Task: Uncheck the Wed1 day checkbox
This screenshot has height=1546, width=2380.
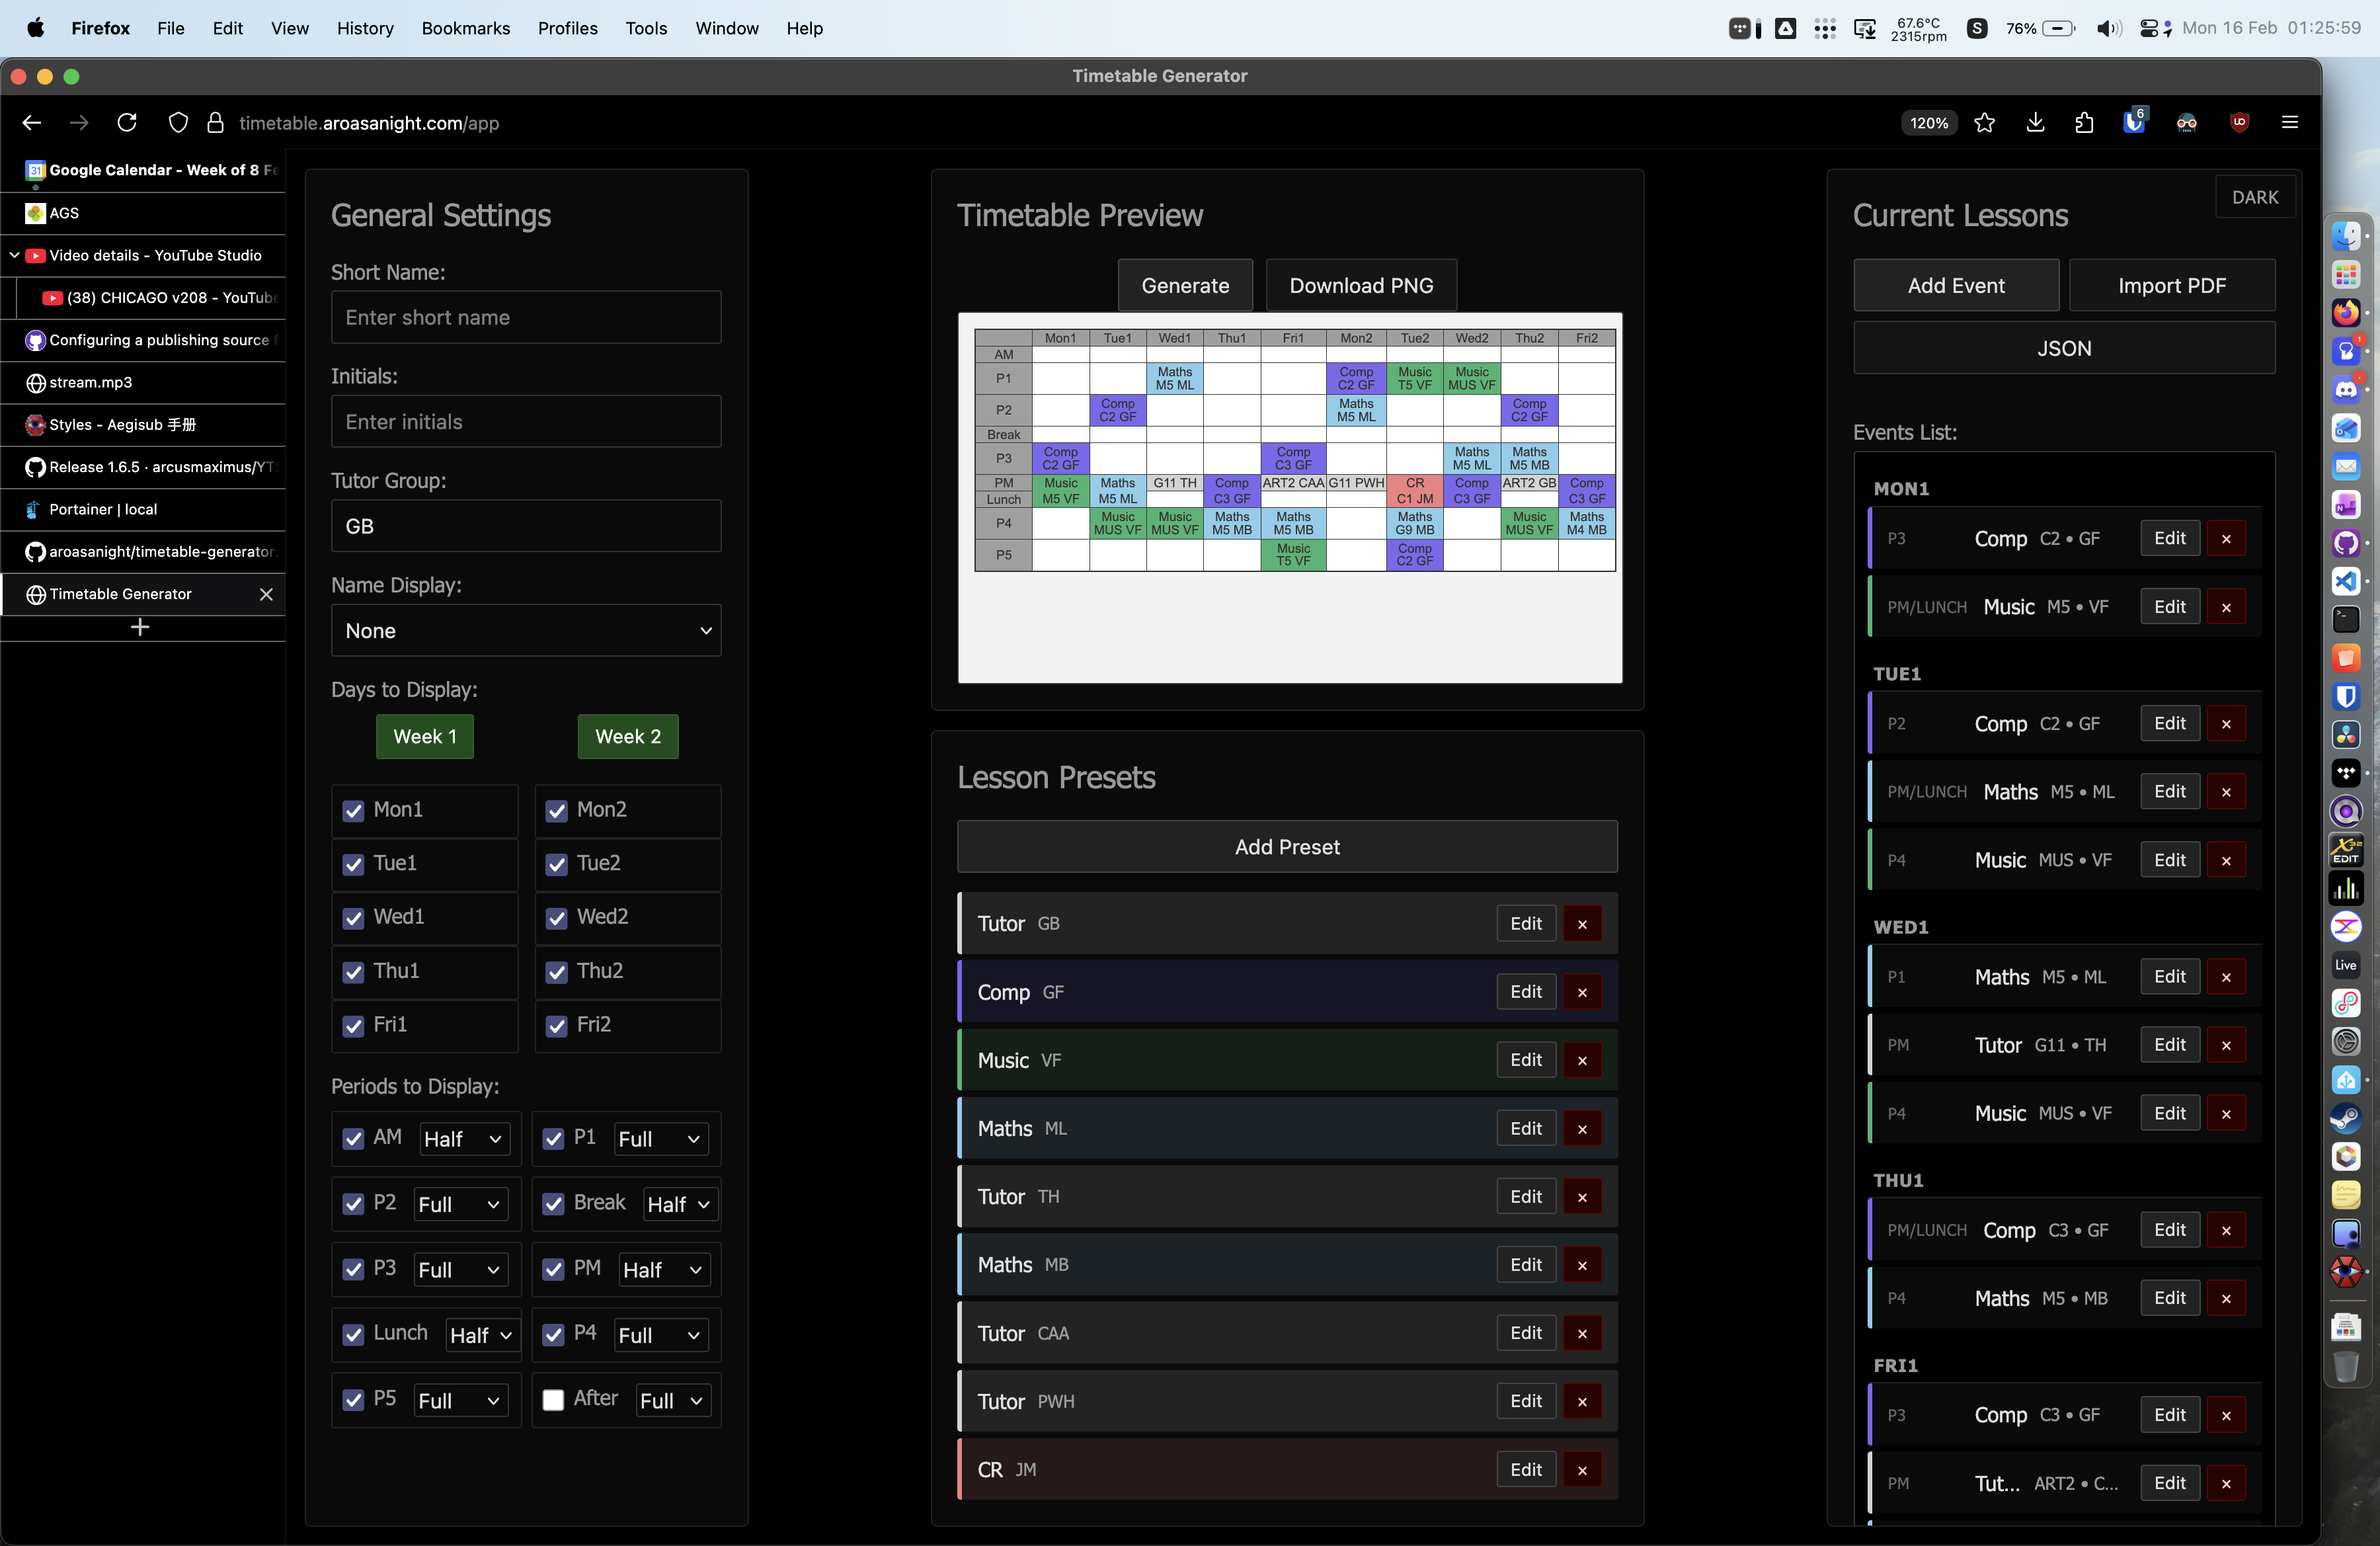Action: point(353,918)
